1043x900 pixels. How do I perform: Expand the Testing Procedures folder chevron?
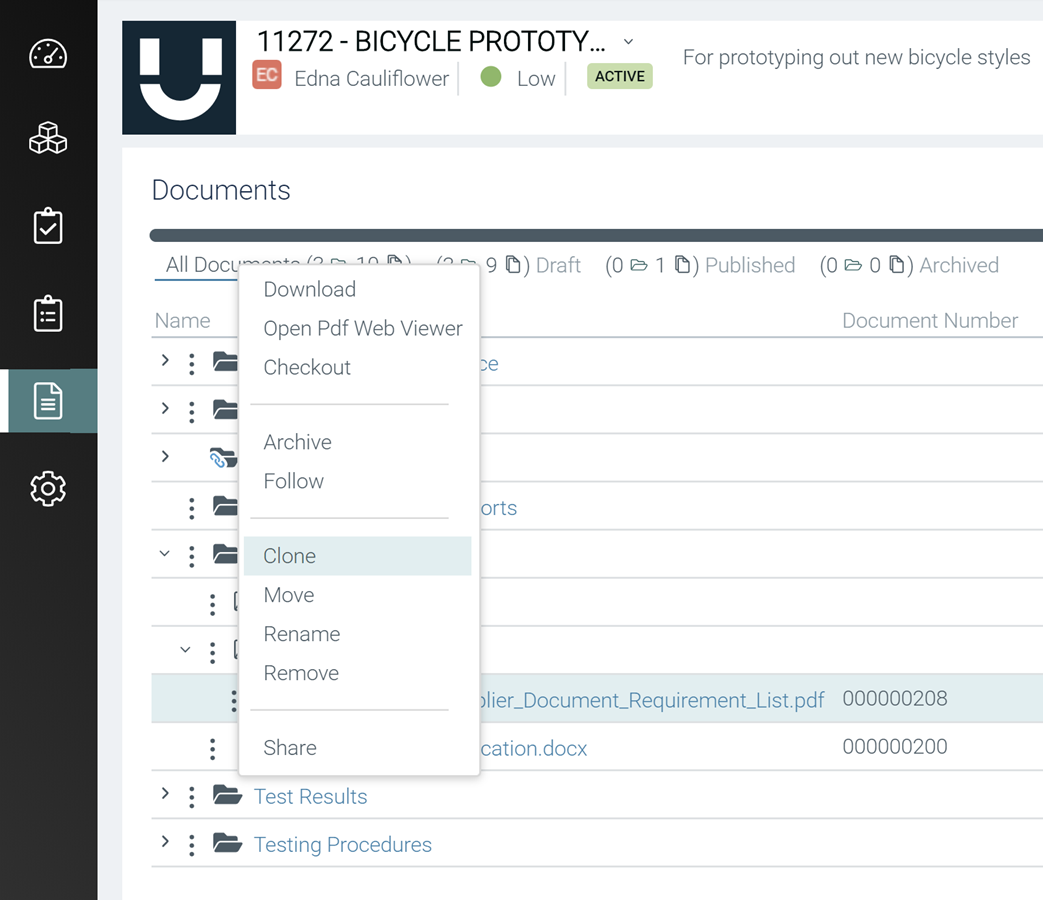(x=164, y=844)
